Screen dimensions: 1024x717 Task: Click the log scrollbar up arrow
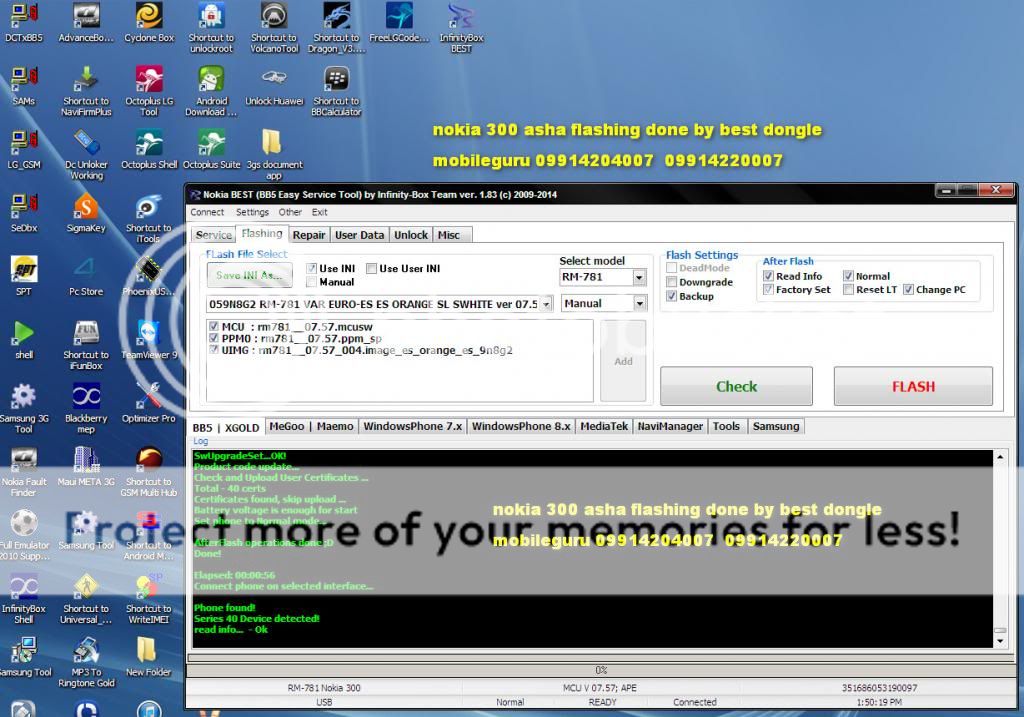(x=1000, y=457)
